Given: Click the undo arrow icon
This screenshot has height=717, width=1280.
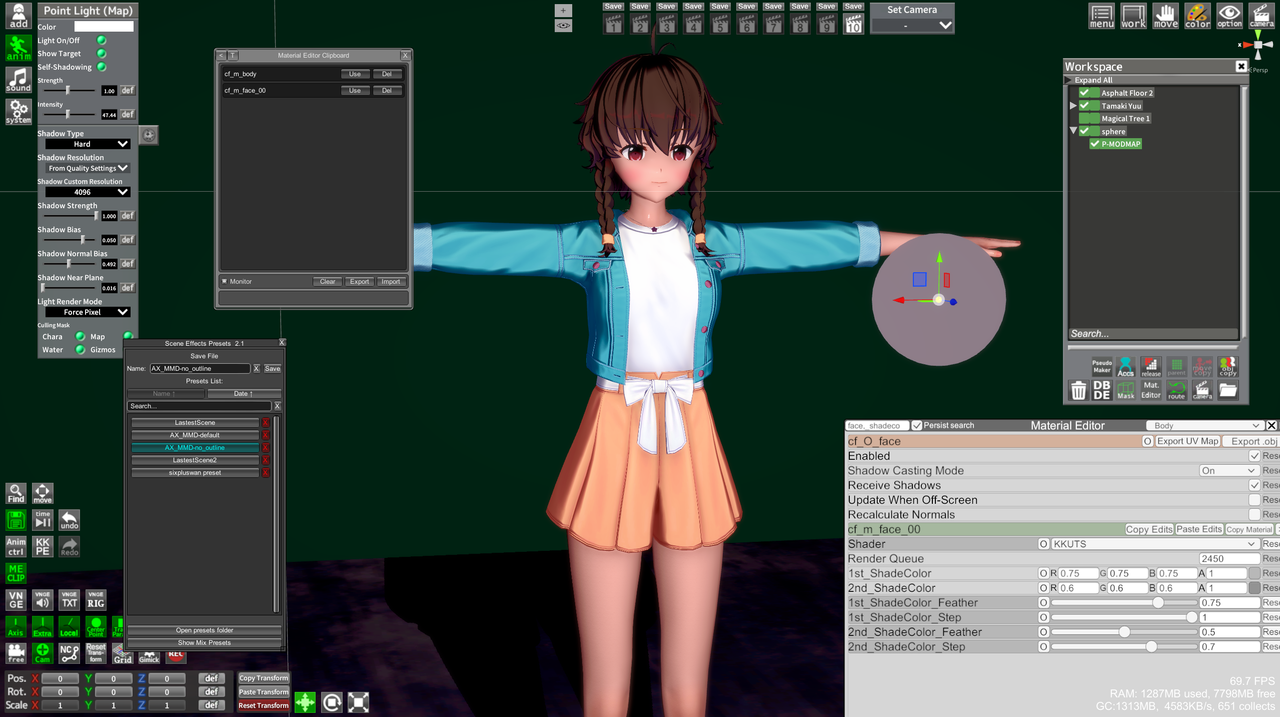Looking at the screenshot, I should click(x=69, y=520).
